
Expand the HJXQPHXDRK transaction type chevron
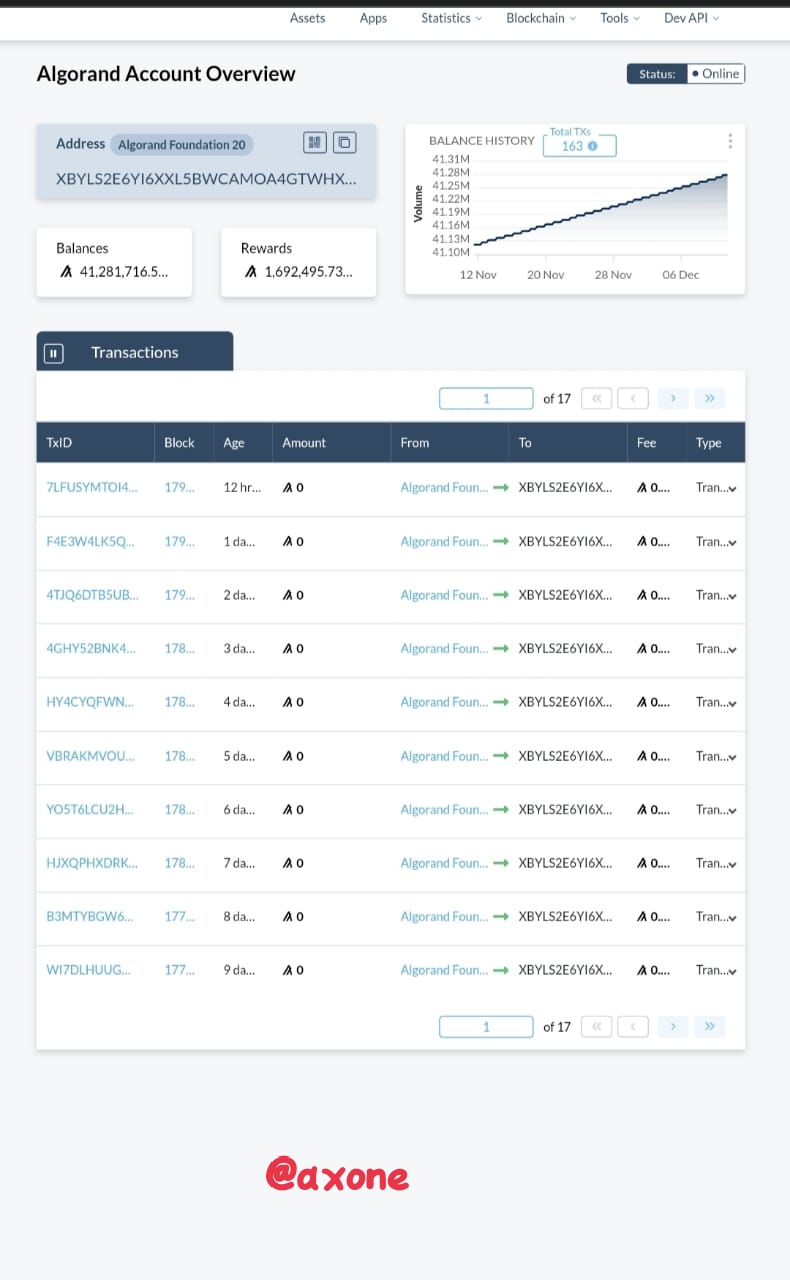(x=733, y=864)
